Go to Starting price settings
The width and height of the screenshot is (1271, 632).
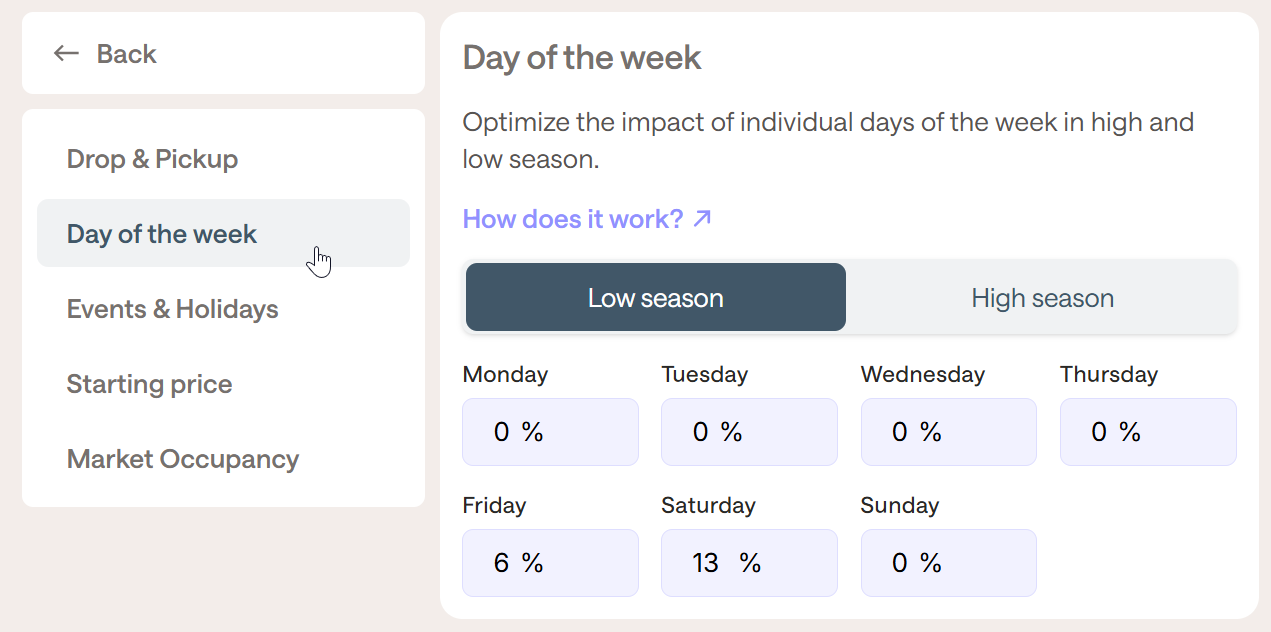click(149, 384)
